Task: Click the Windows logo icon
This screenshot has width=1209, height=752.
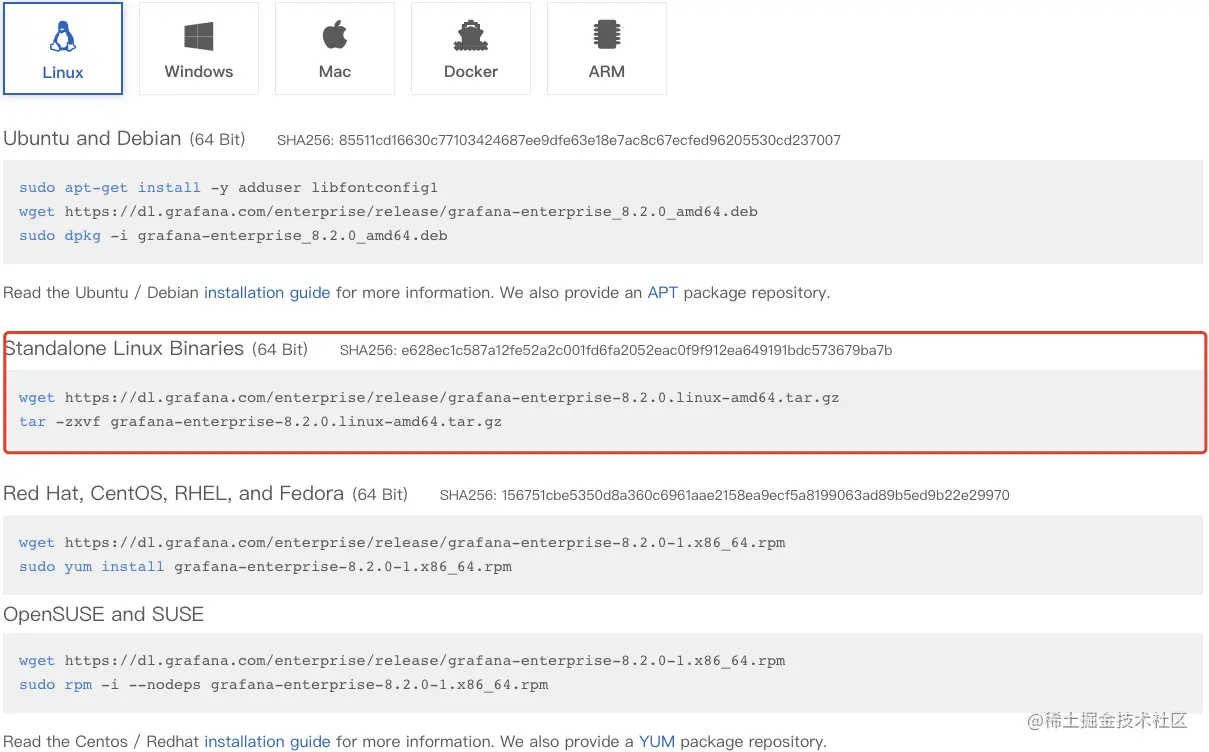Action: point(199,37)
